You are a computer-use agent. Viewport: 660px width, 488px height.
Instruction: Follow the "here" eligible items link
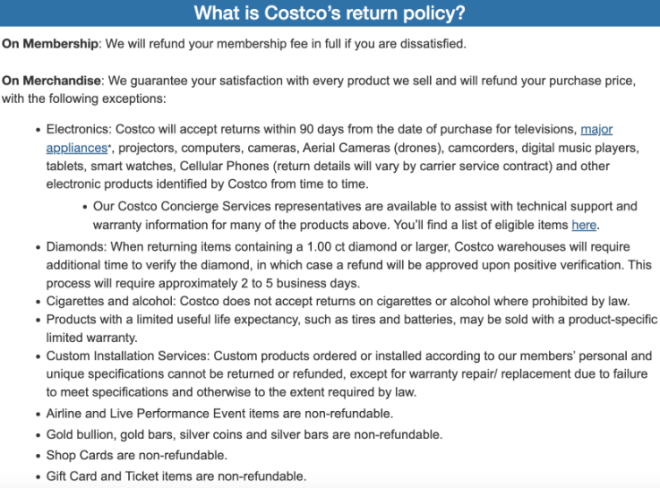(x=584, y=225)
